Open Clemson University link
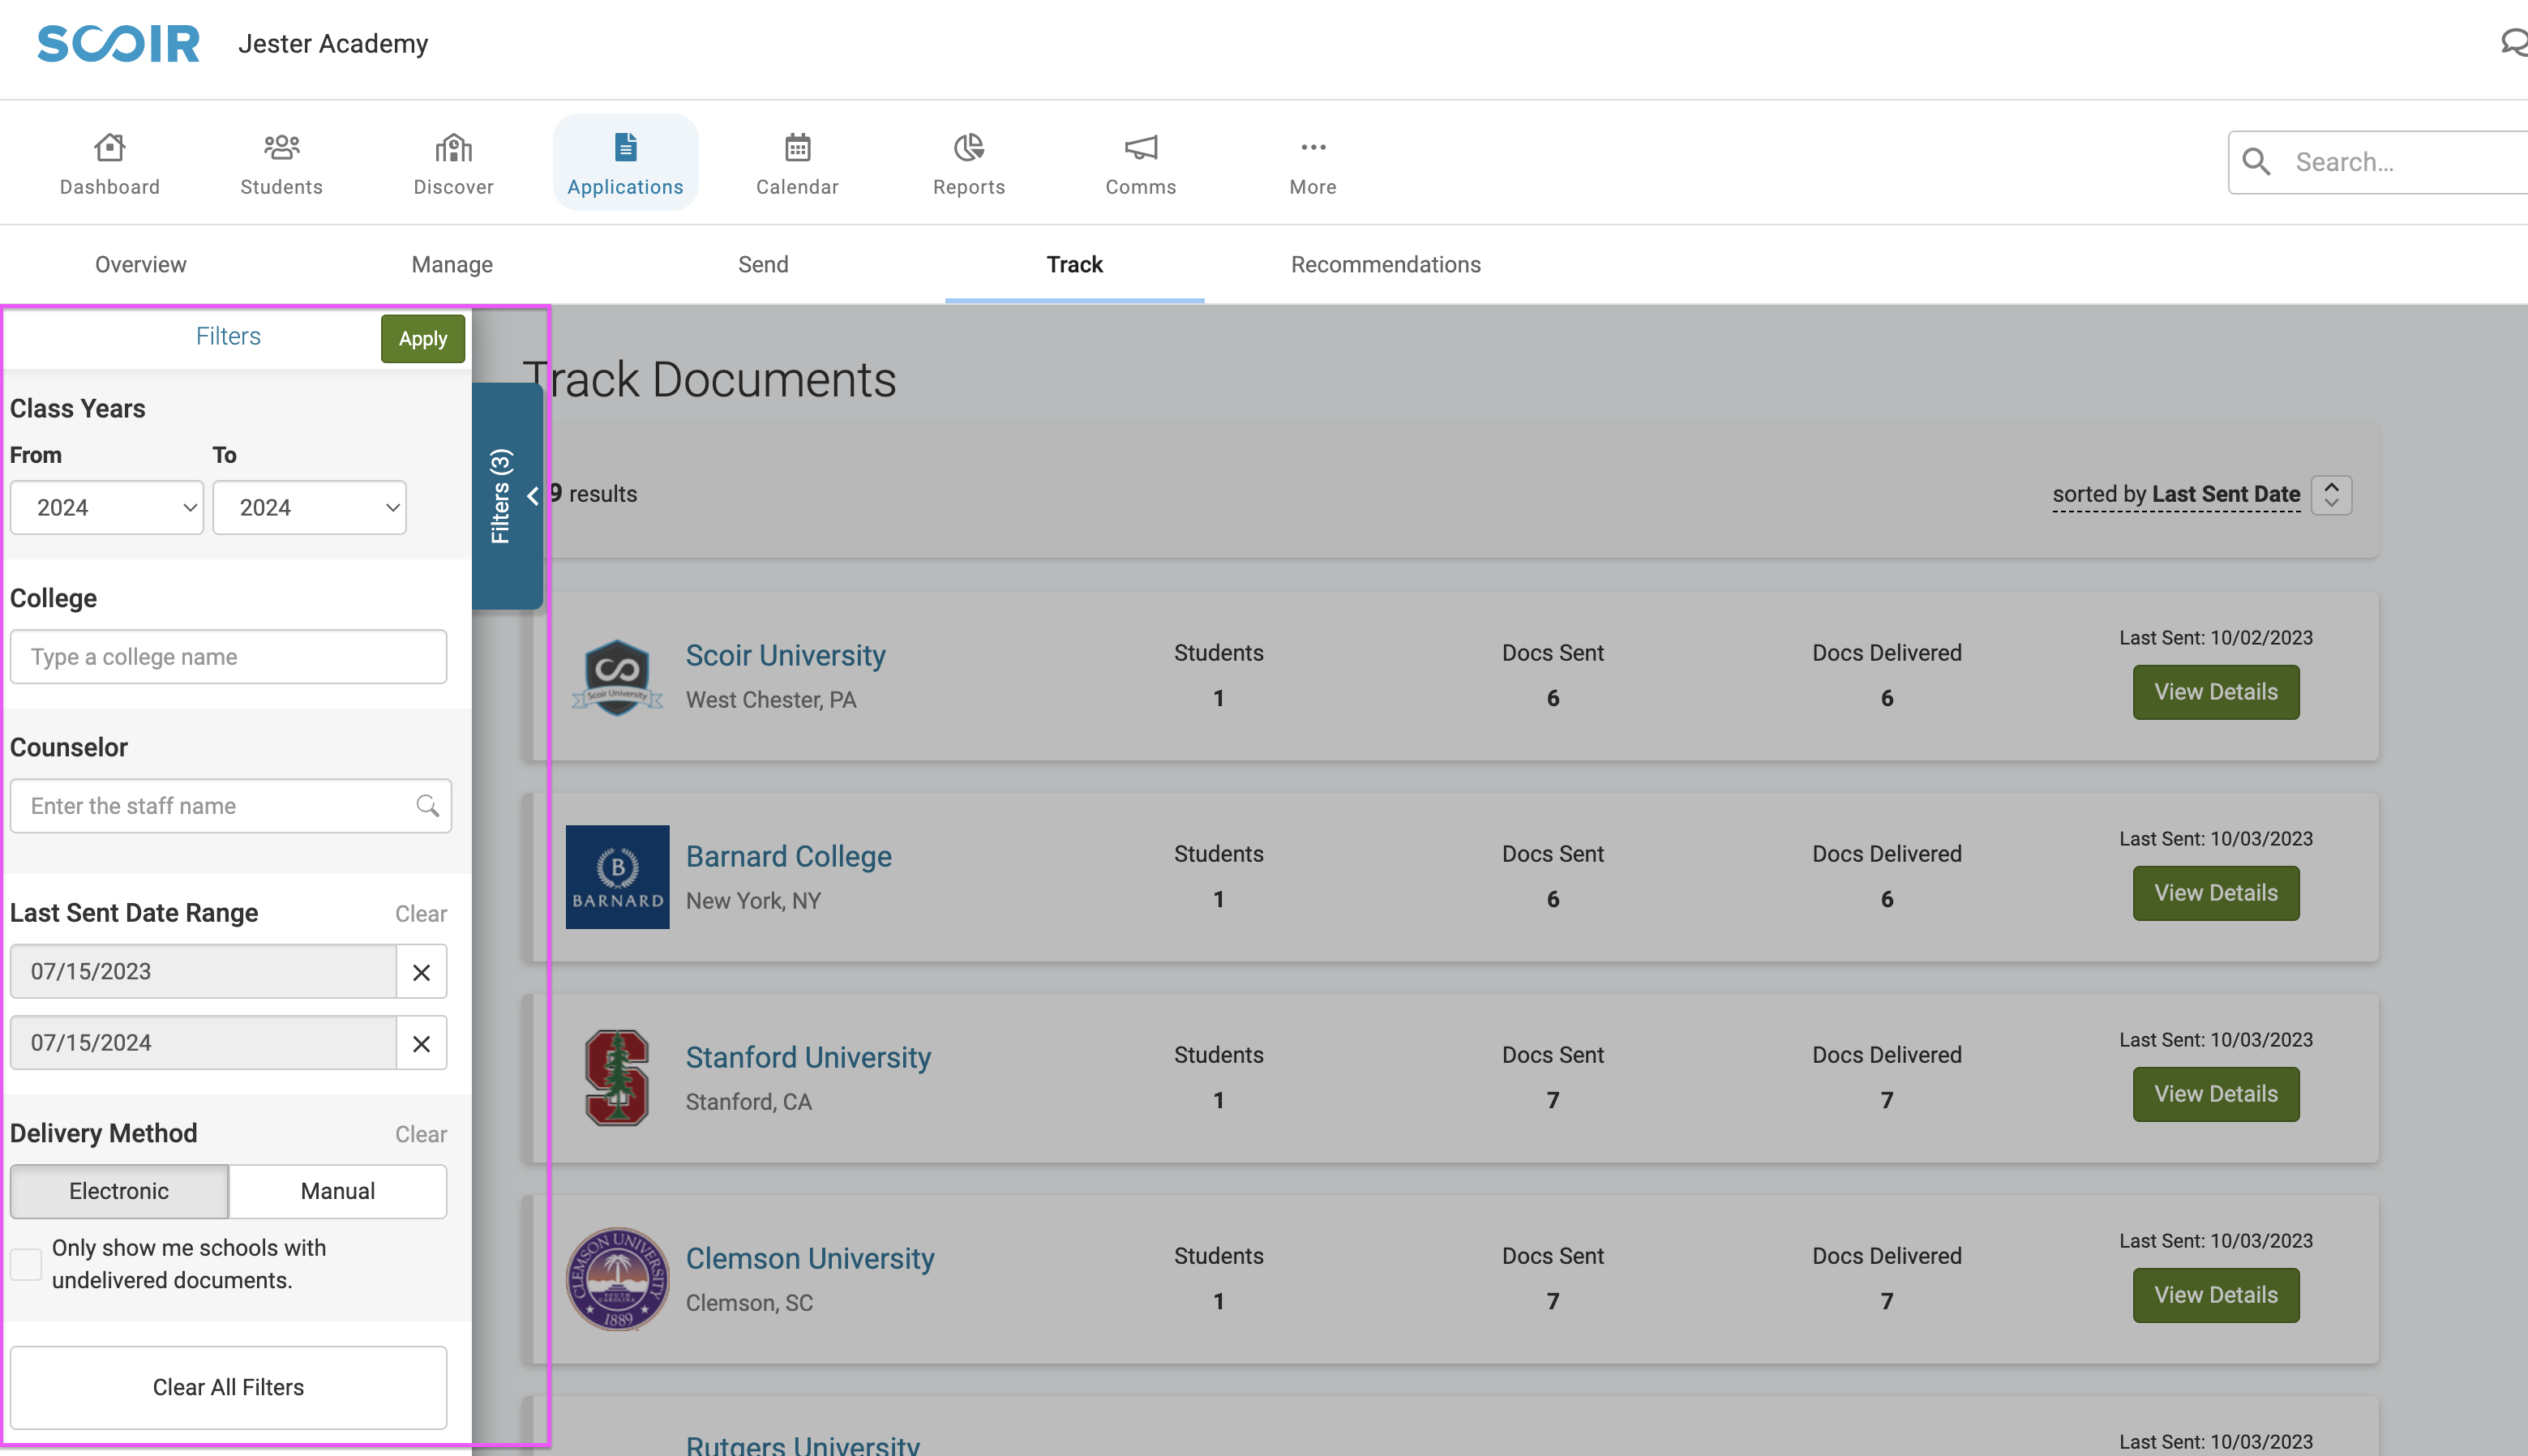The width and height of the screenshot is (2528, 1456). pyautogui.click(x=810, y=1258)
